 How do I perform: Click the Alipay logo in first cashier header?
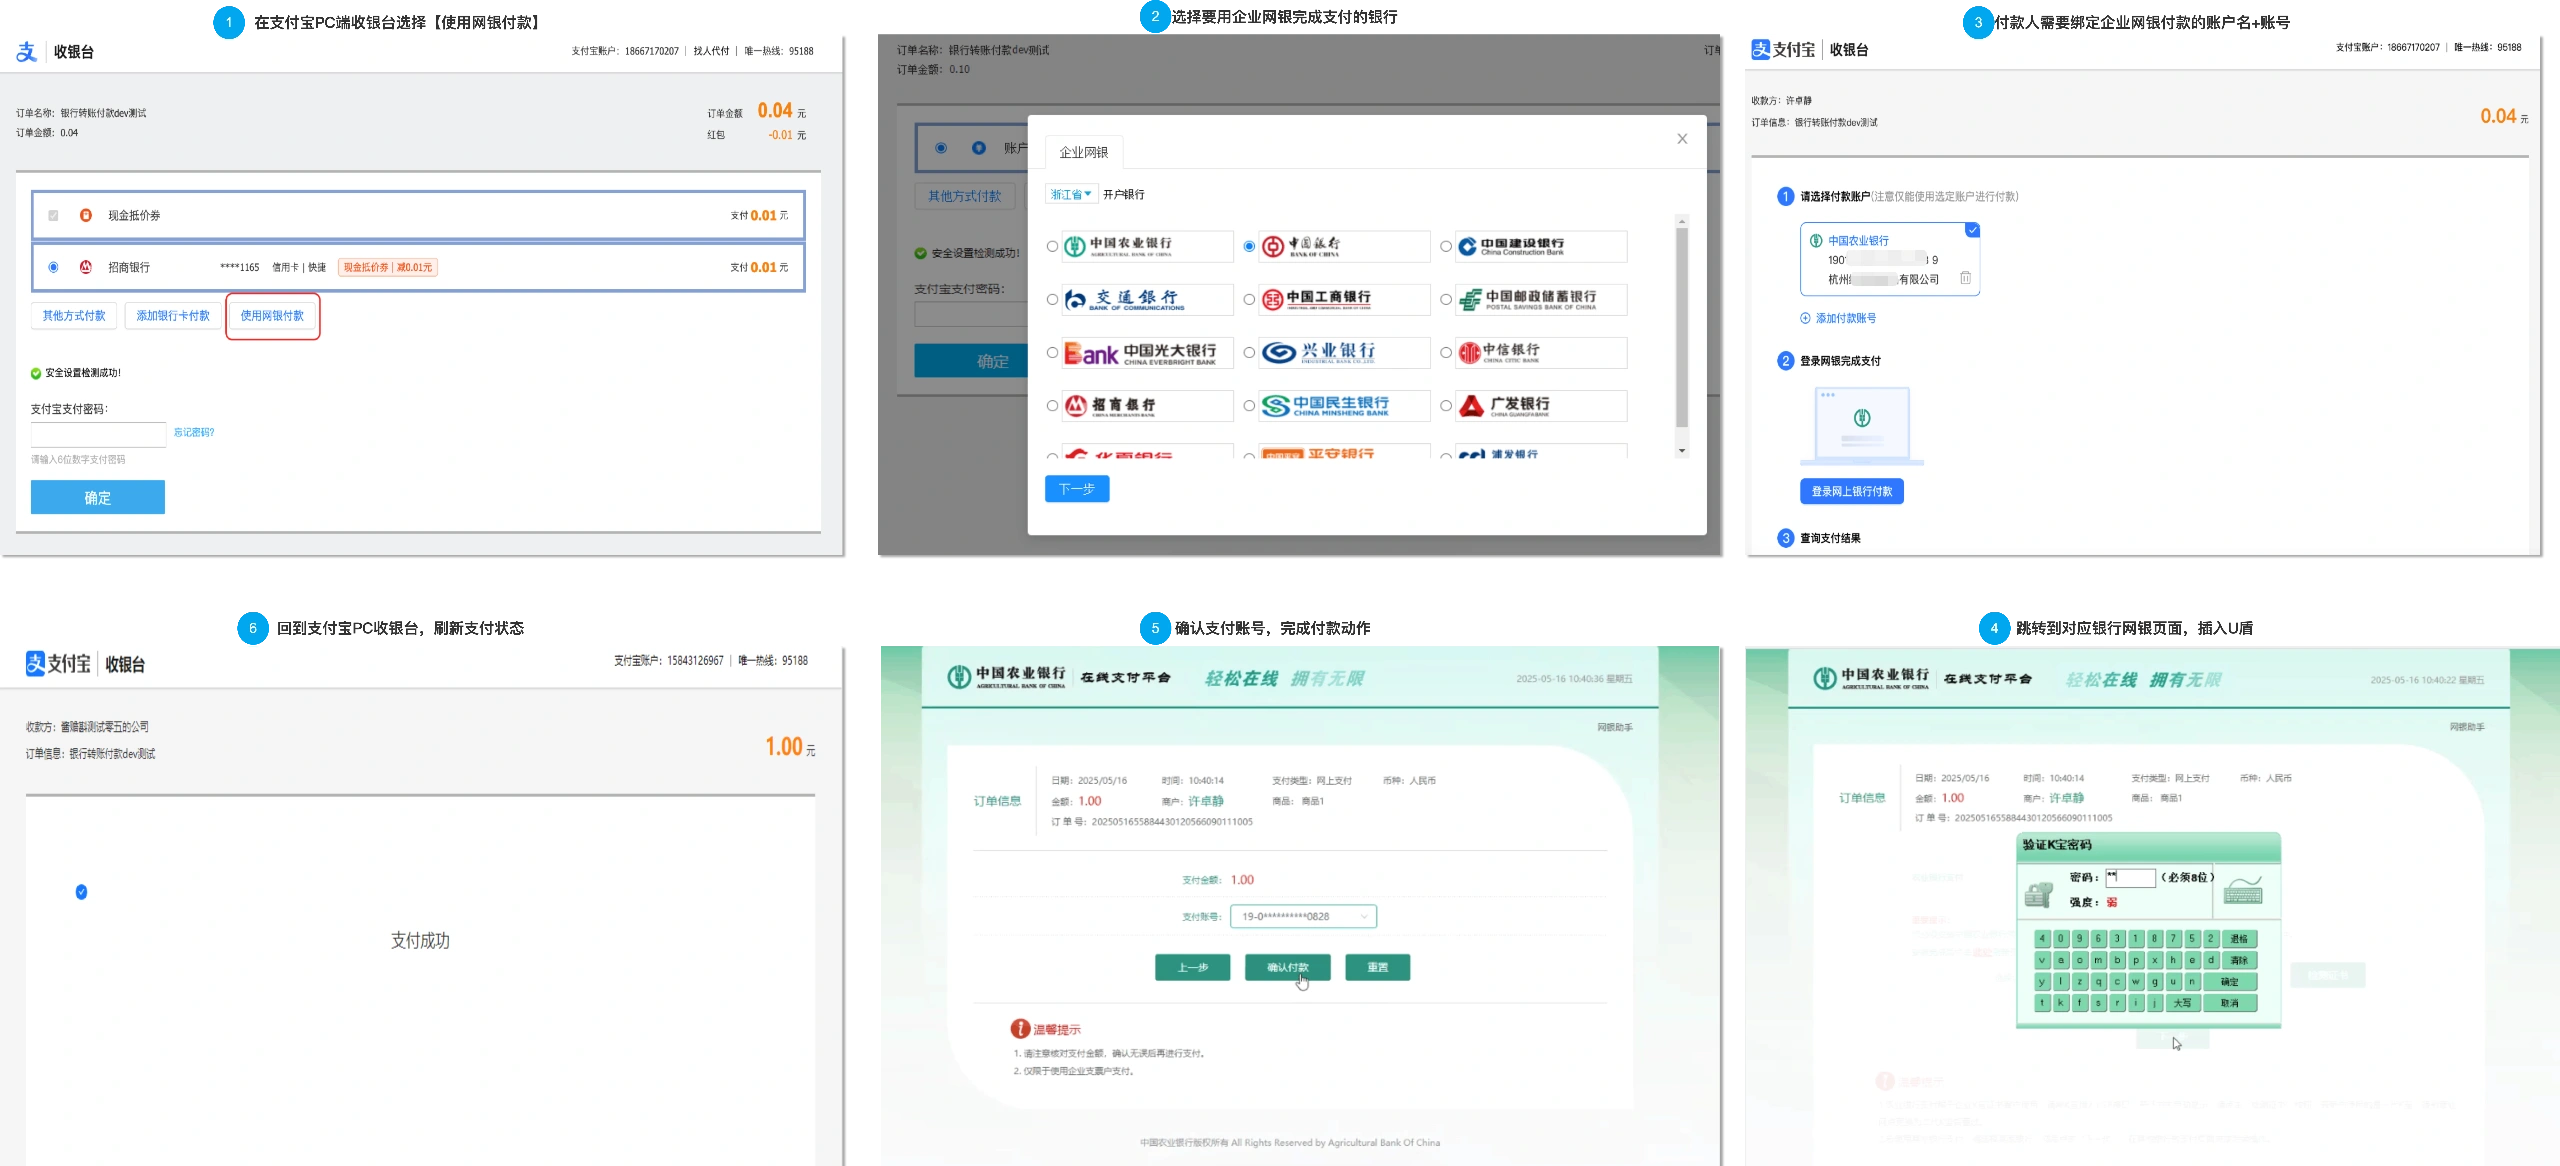click(27, 52)
